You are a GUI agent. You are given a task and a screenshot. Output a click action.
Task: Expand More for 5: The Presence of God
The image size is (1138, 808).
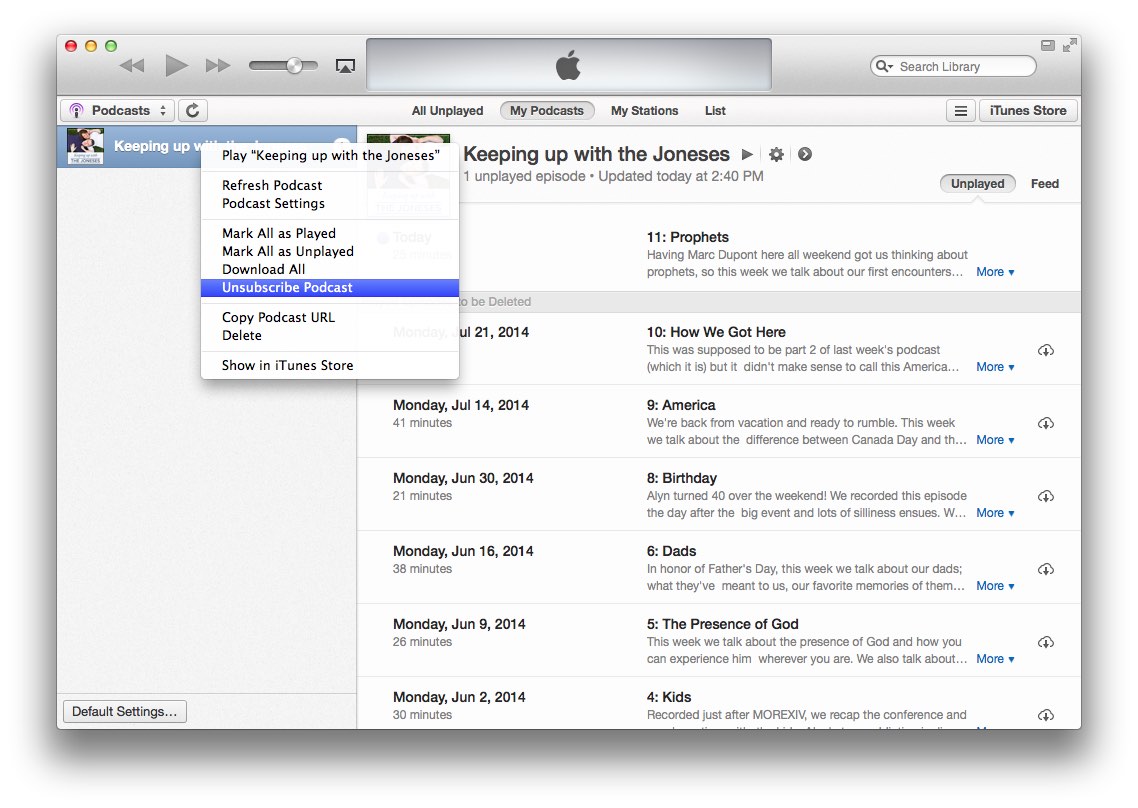click(x=995, y=658)
